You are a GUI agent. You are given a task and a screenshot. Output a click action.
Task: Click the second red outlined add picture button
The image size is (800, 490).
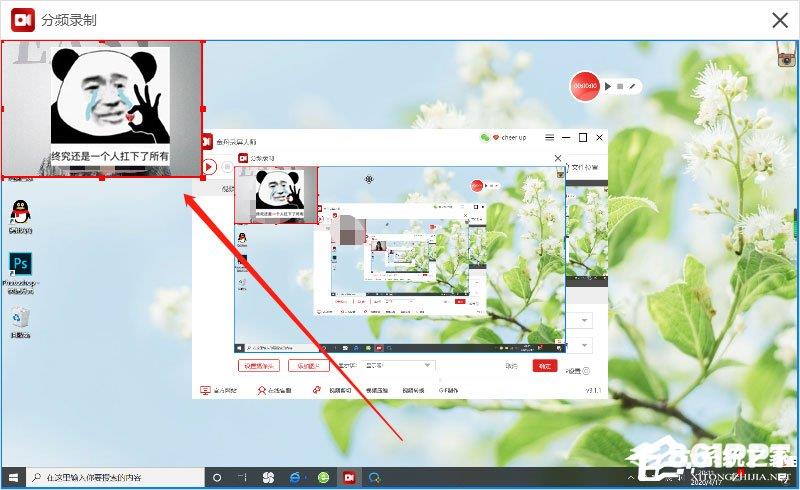(308, 366)
